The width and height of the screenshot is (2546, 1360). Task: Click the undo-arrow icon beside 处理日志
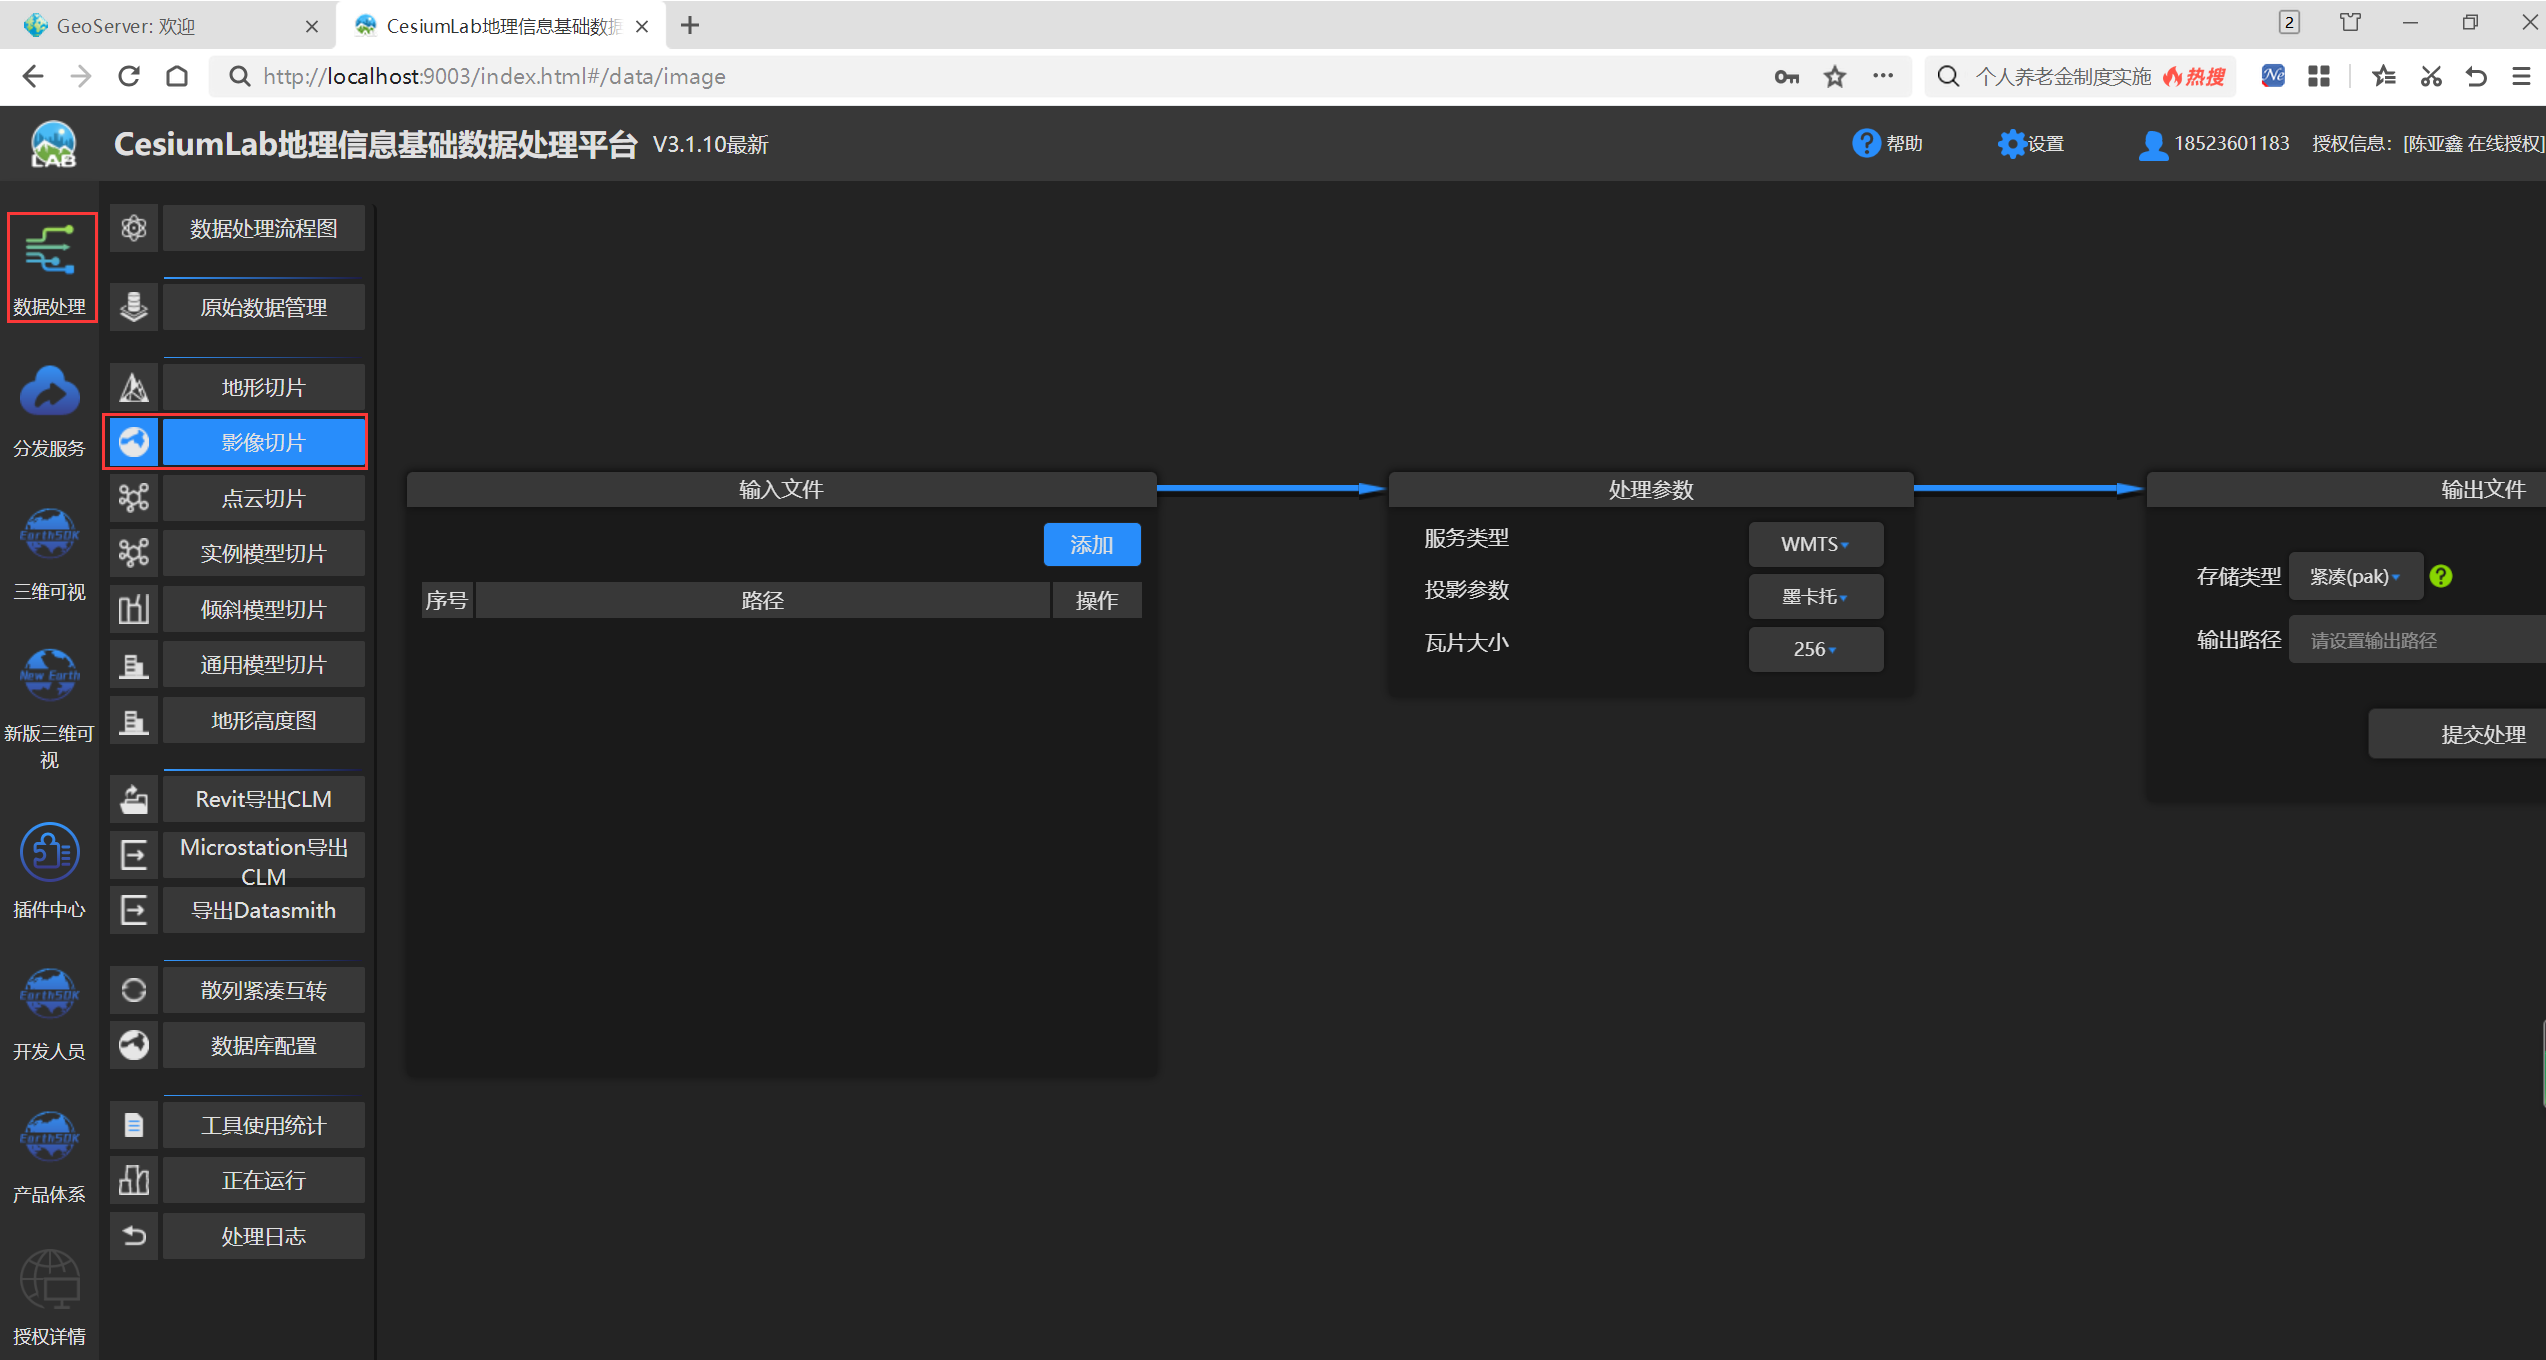tap(134, 1236)
